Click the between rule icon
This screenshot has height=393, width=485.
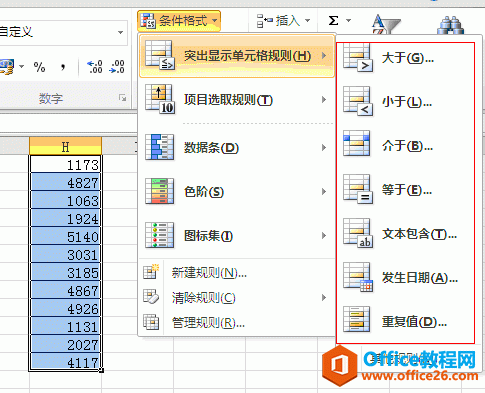(357, 144)
